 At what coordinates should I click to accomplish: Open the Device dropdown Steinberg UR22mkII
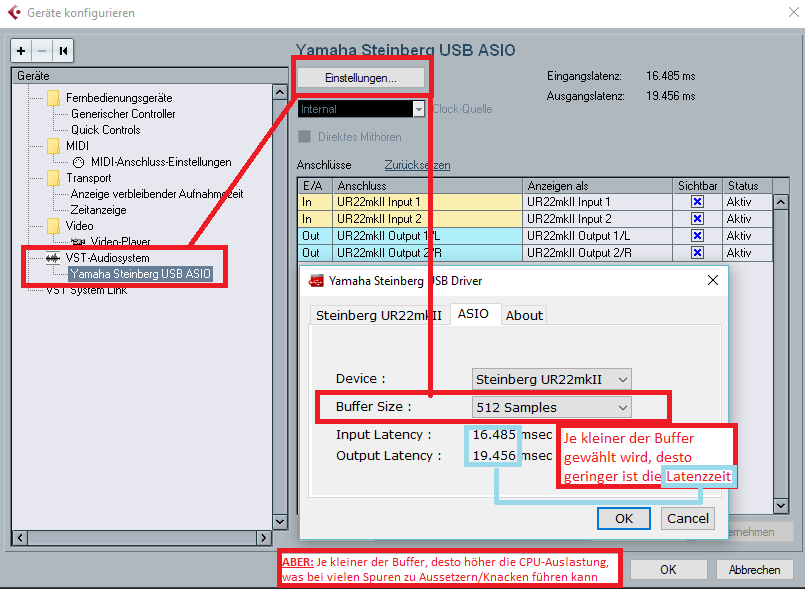click(551, 379)
